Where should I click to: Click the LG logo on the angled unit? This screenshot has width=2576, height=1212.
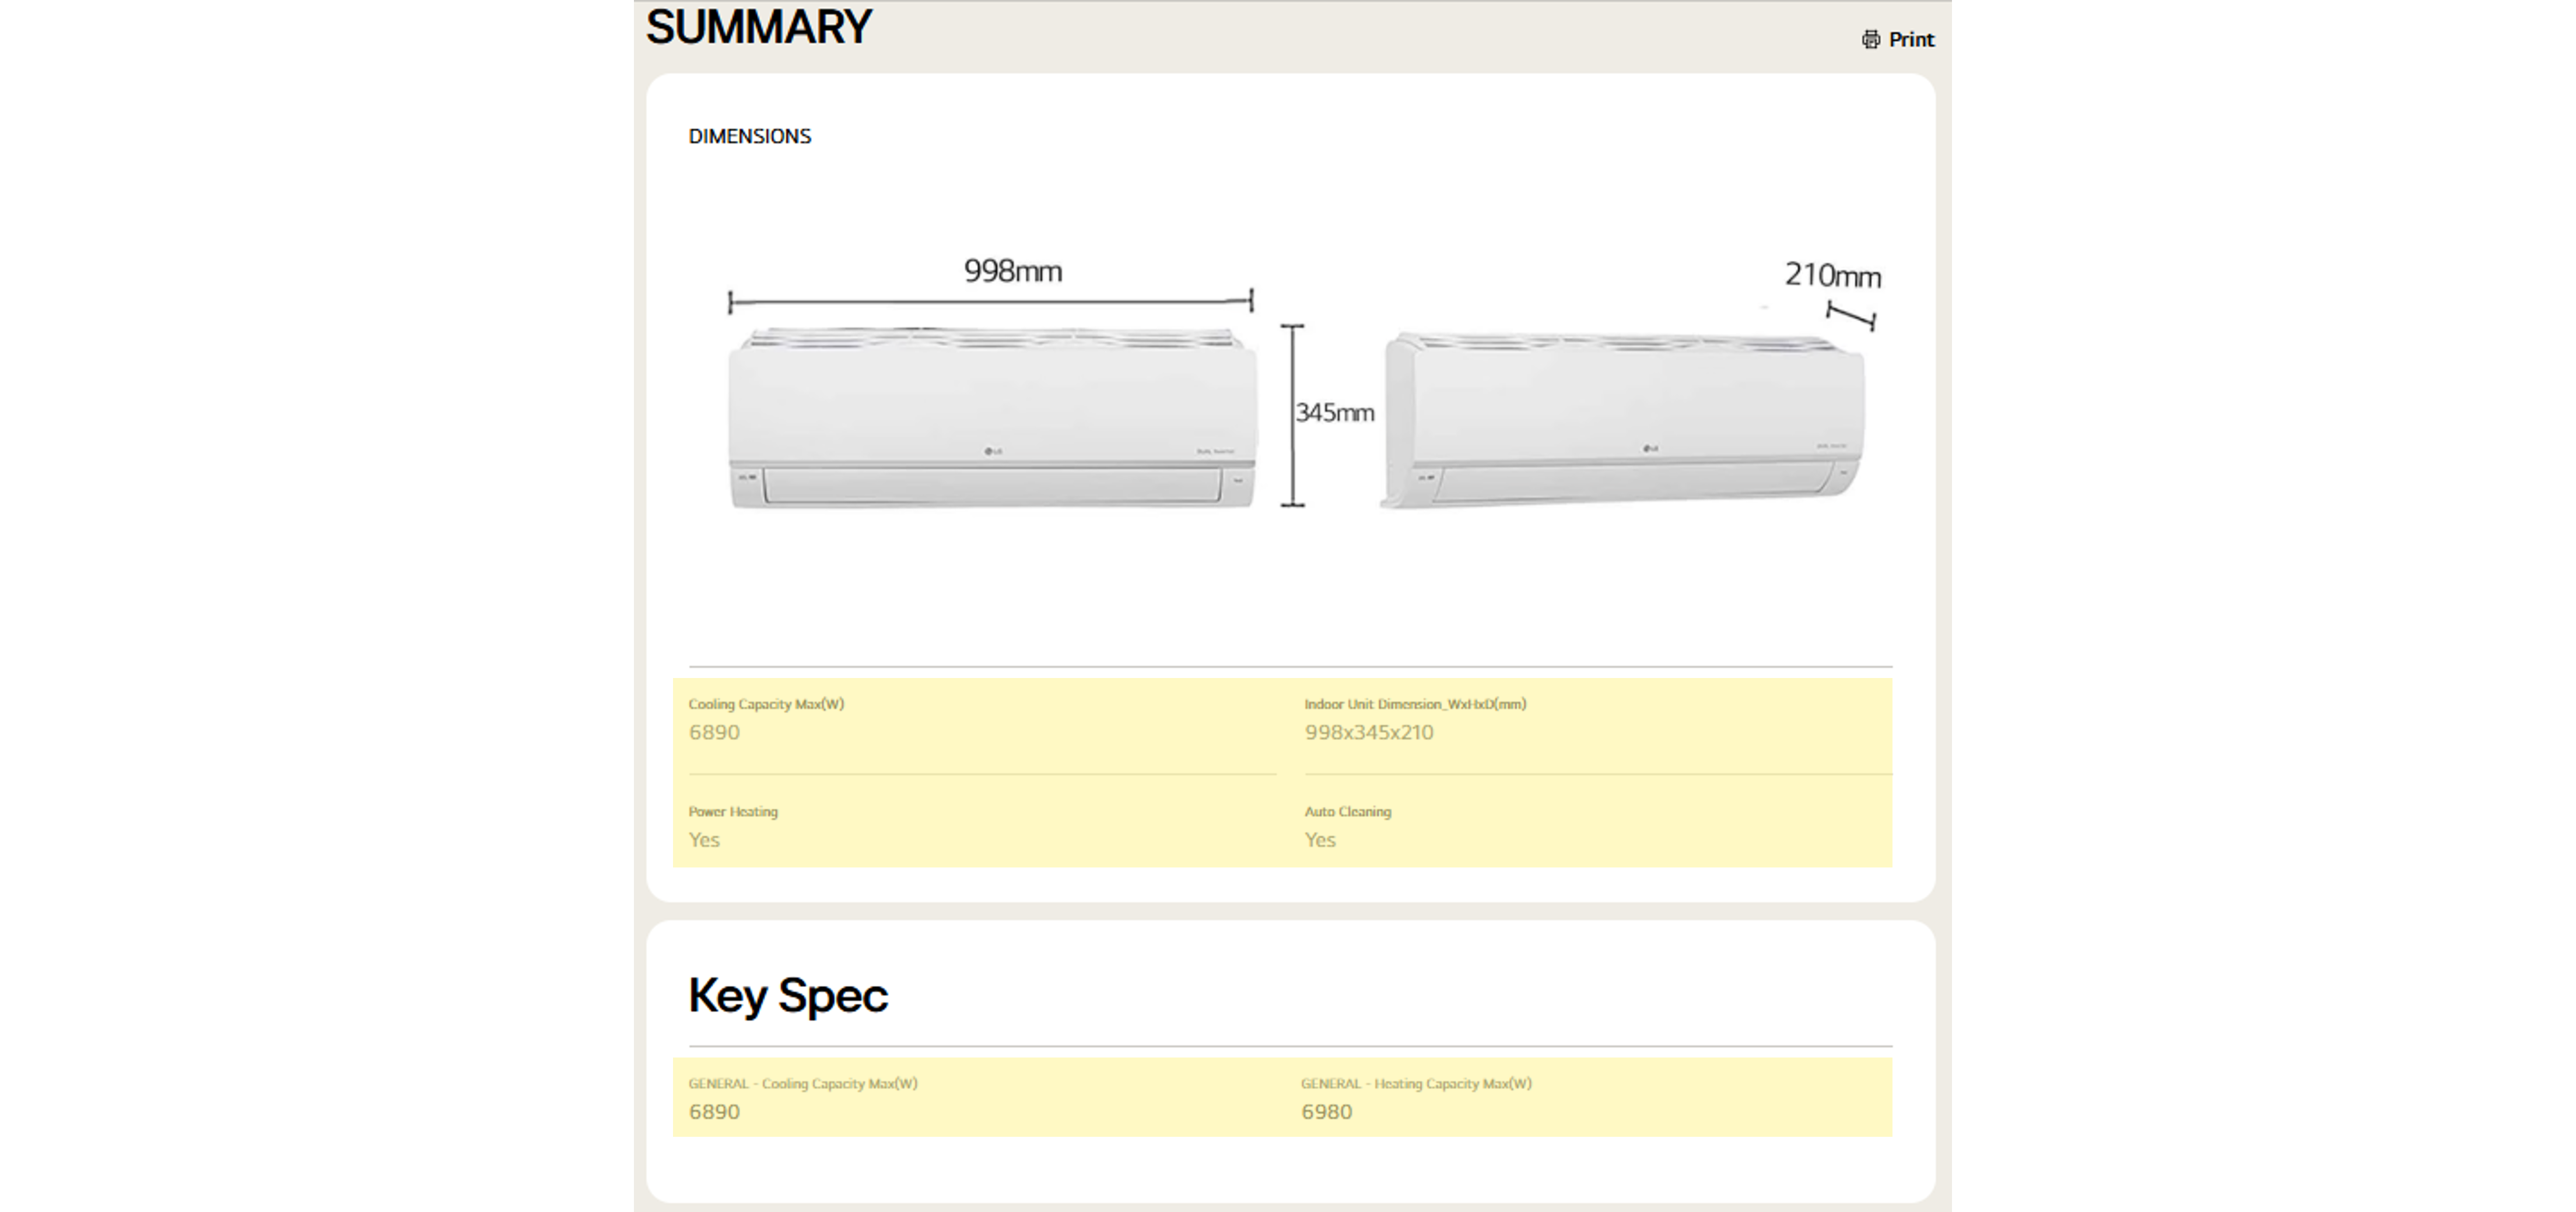coord(1650,448)
